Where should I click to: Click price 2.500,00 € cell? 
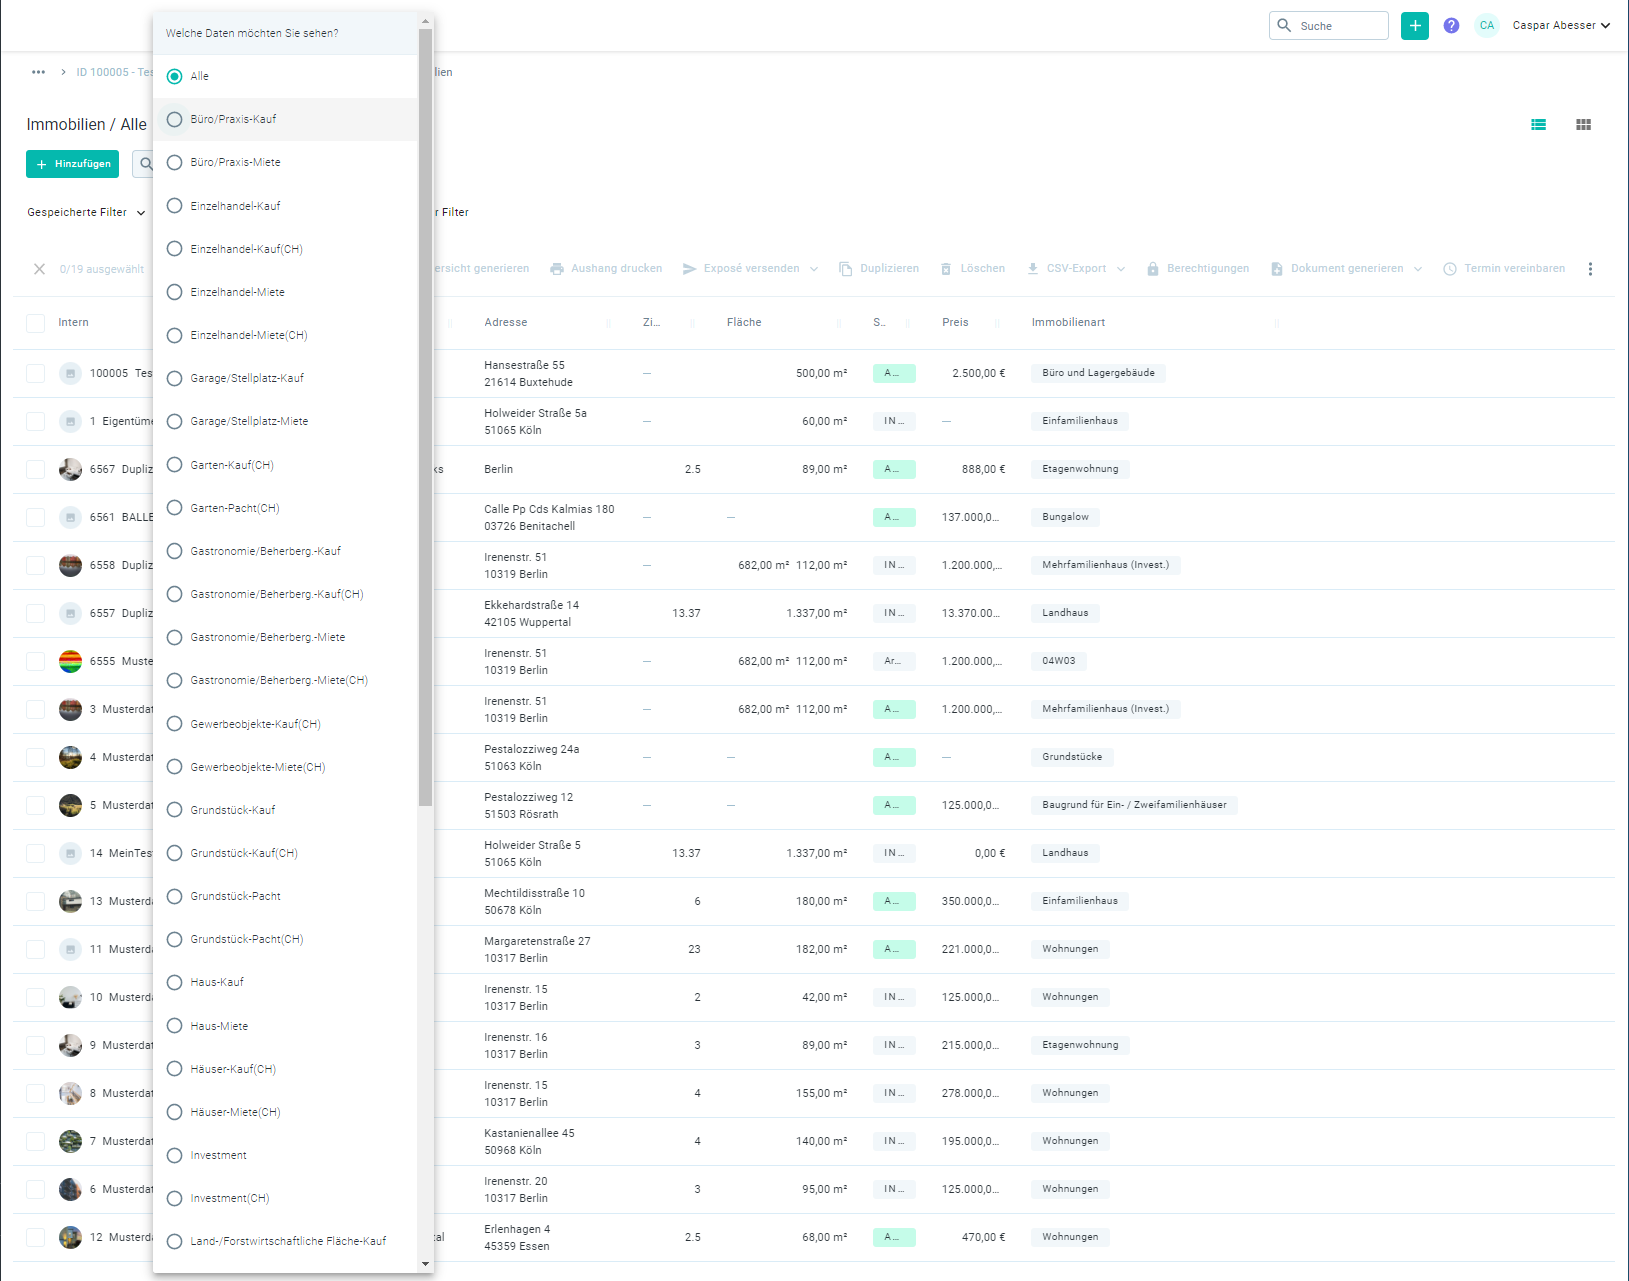[x=979, y=373]
